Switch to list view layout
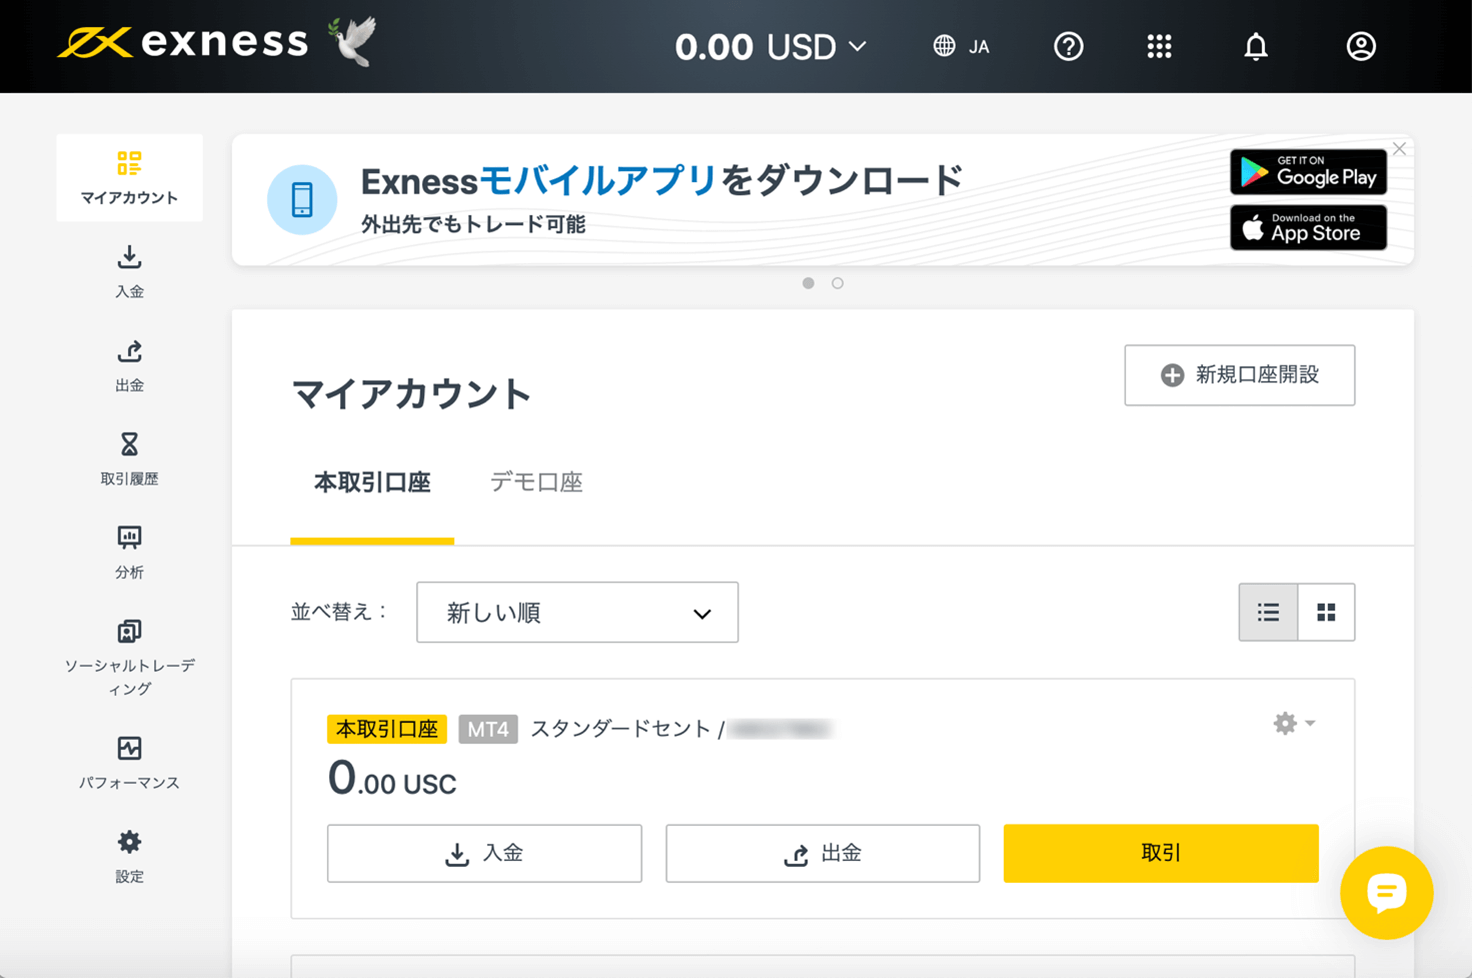This screenshot has height=978, width=1472. click(1268, 612)
